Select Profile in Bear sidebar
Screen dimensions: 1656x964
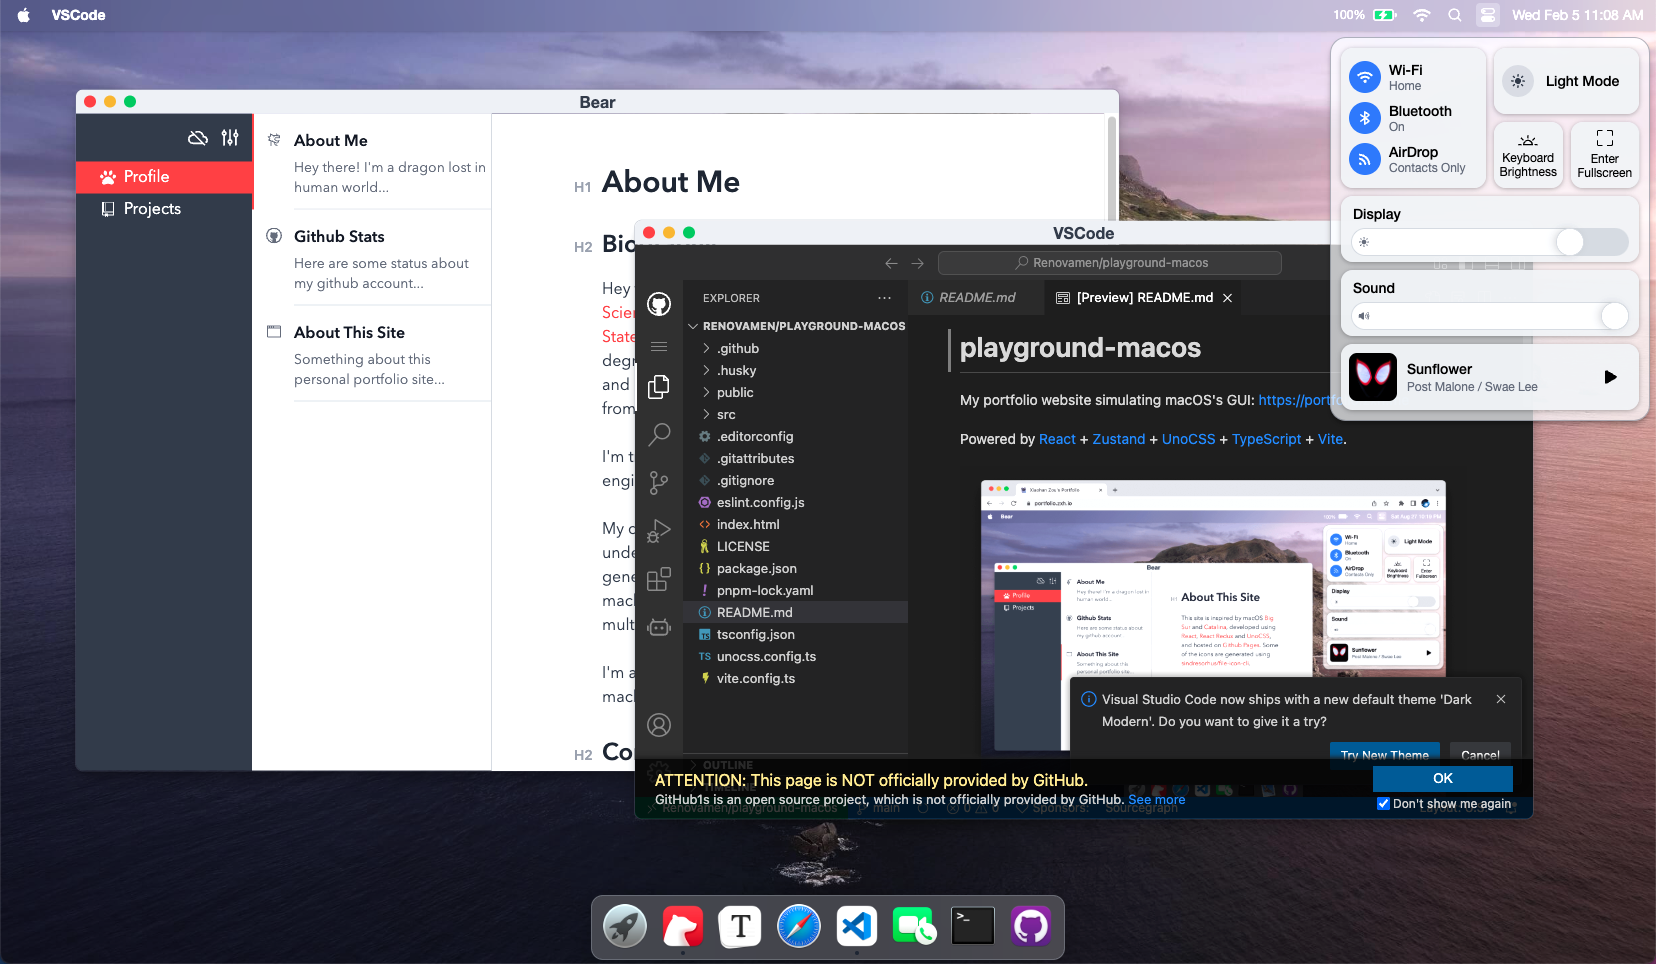[x=164, y=177]
